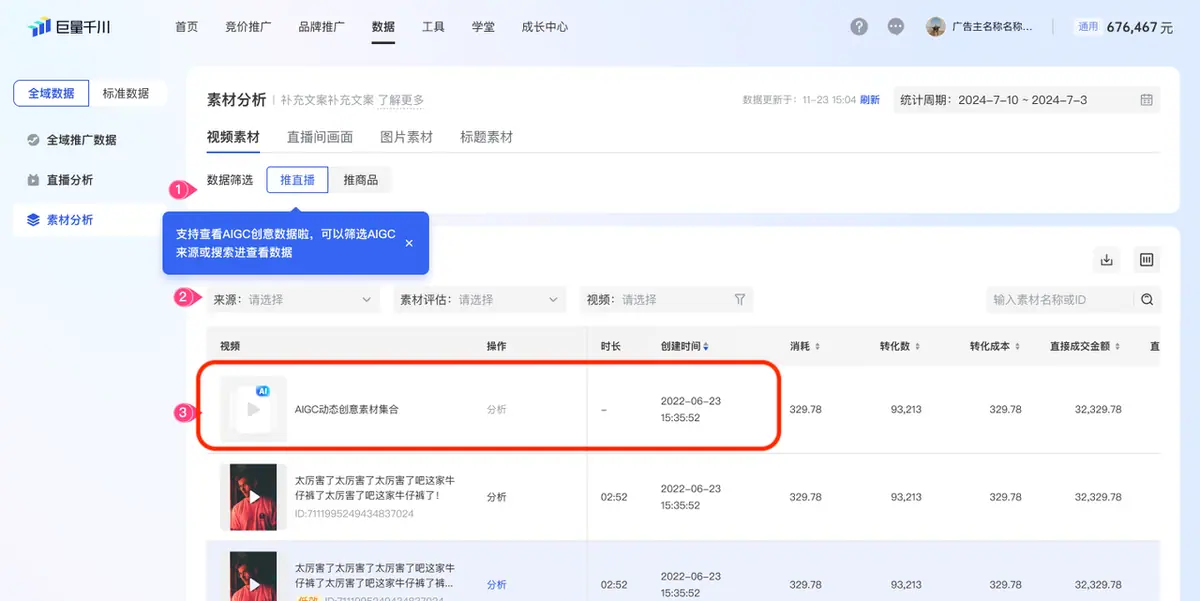Screen dimensions: 1200x601
Task: Open the custom columns icon button
Action: [x=1147, y=260]
